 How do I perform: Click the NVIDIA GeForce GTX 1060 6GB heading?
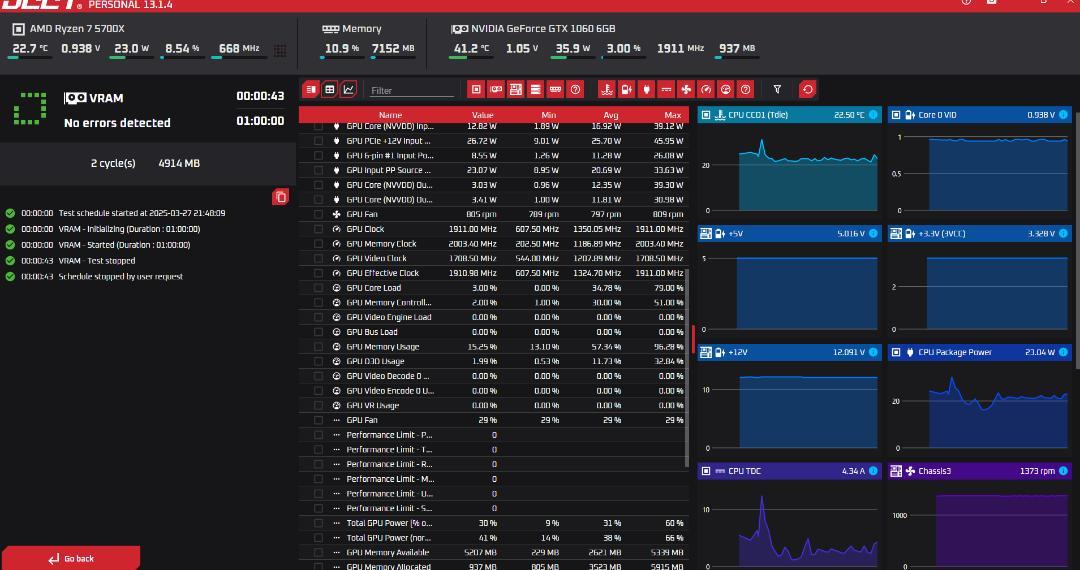point(543,29)
